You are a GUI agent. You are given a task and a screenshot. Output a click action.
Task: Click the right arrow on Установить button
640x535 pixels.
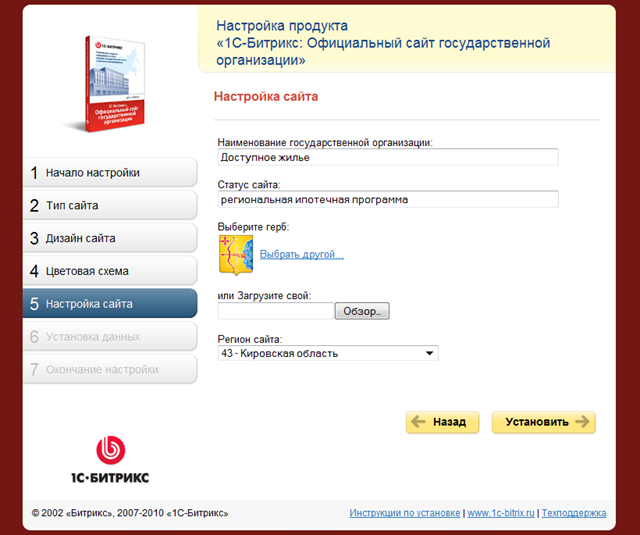pos(582,421)
